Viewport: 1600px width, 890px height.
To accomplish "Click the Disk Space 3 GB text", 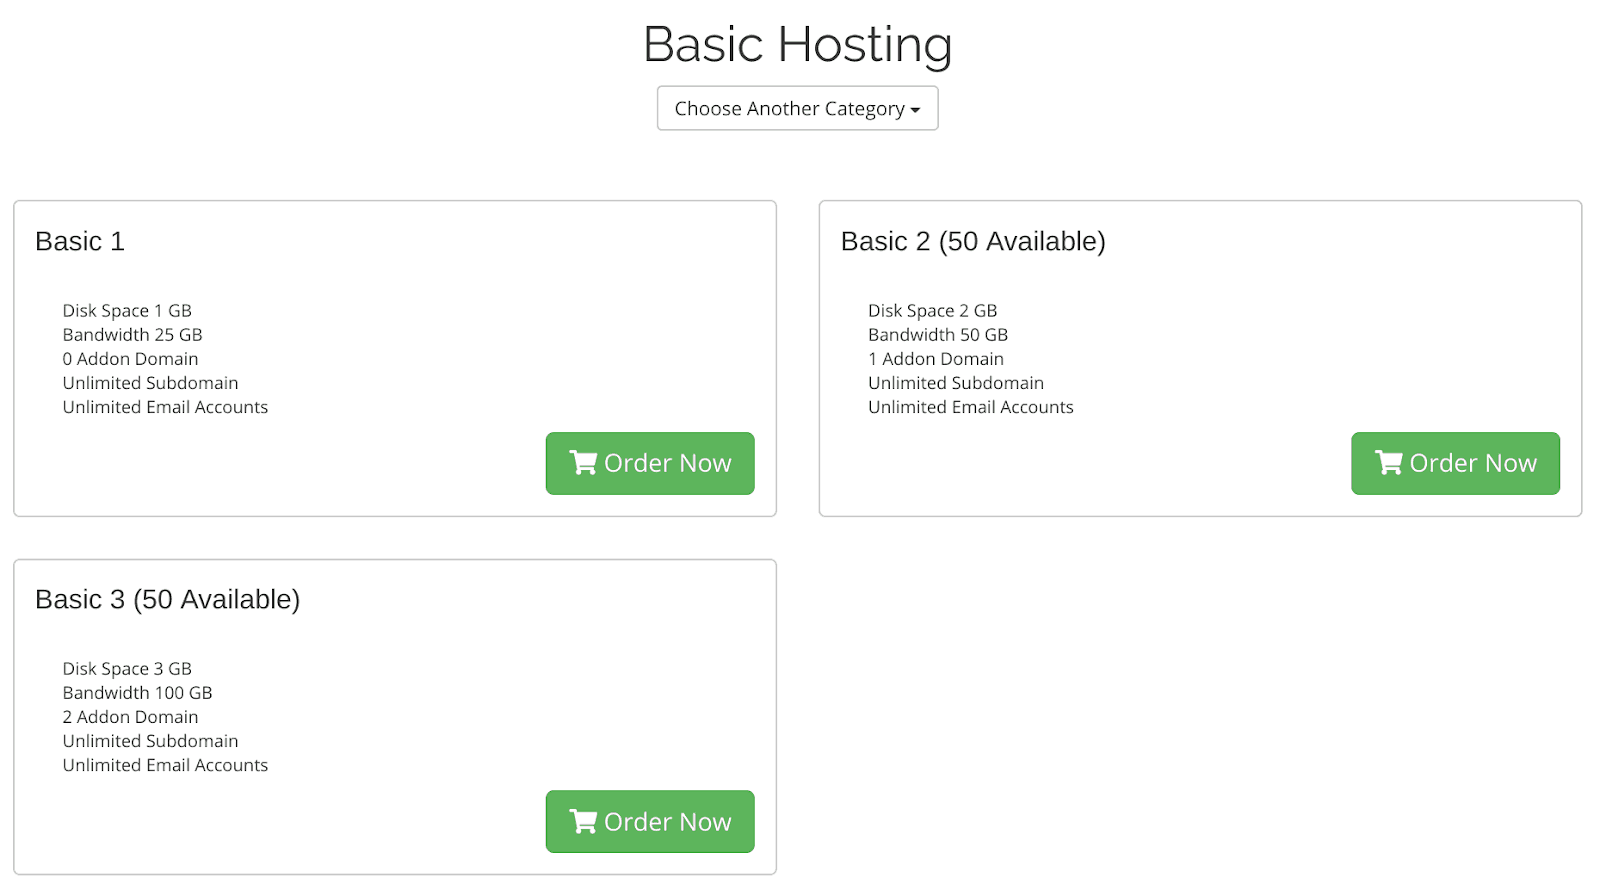I will (127, 669).
